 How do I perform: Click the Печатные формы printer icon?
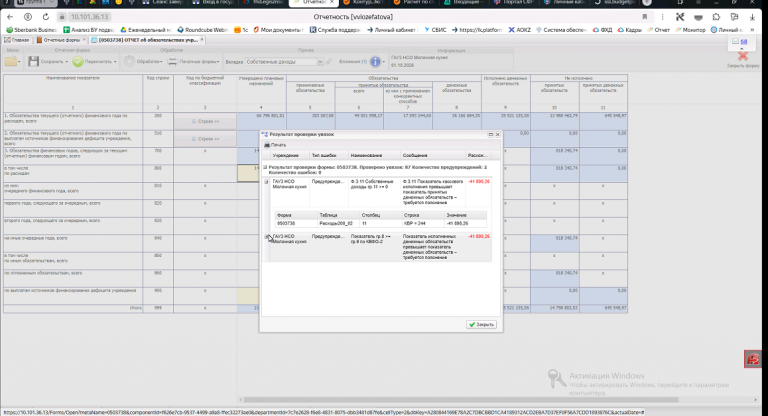point(172,62)
